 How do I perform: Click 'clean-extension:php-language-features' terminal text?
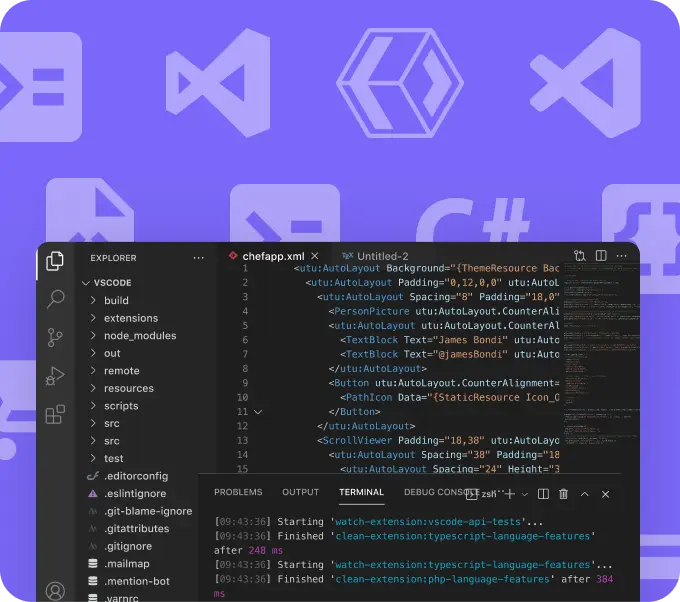click(442, 579)
